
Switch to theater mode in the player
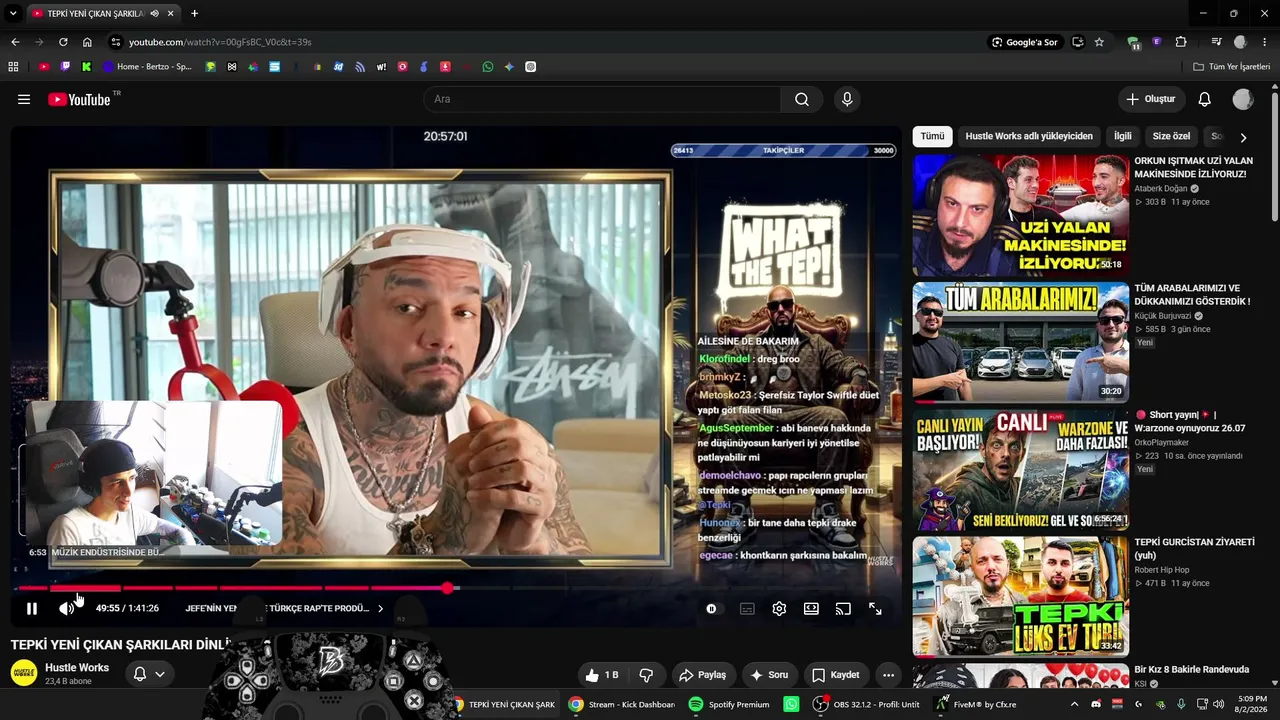click(811, 608)
